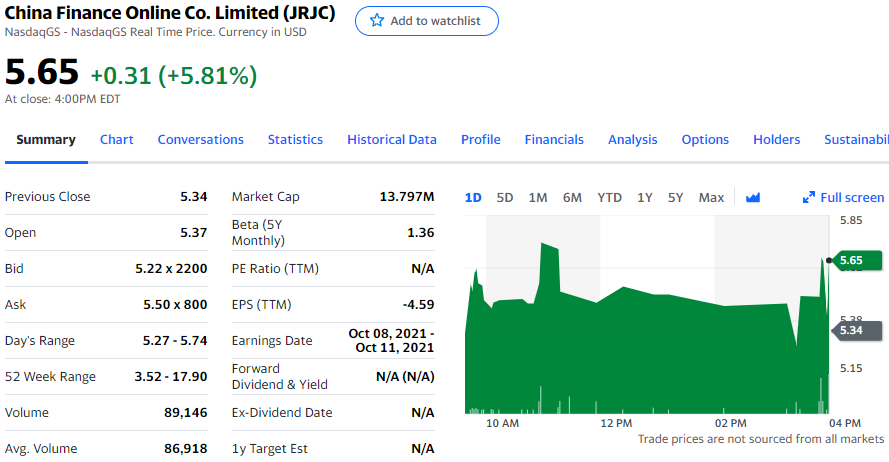Image resolution: width=889 pixels, height=462 pixels.
Task: Click the Day's Range value 5.27 - 5.74
Action: click(175, 341)
